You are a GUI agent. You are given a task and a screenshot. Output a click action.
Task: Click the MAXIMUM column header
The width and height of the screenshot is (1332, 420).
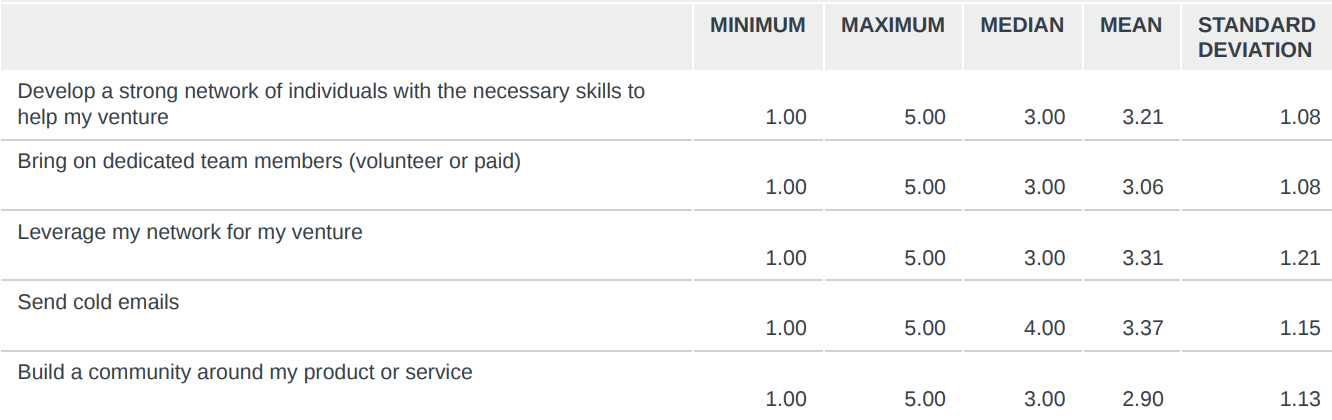892,26
